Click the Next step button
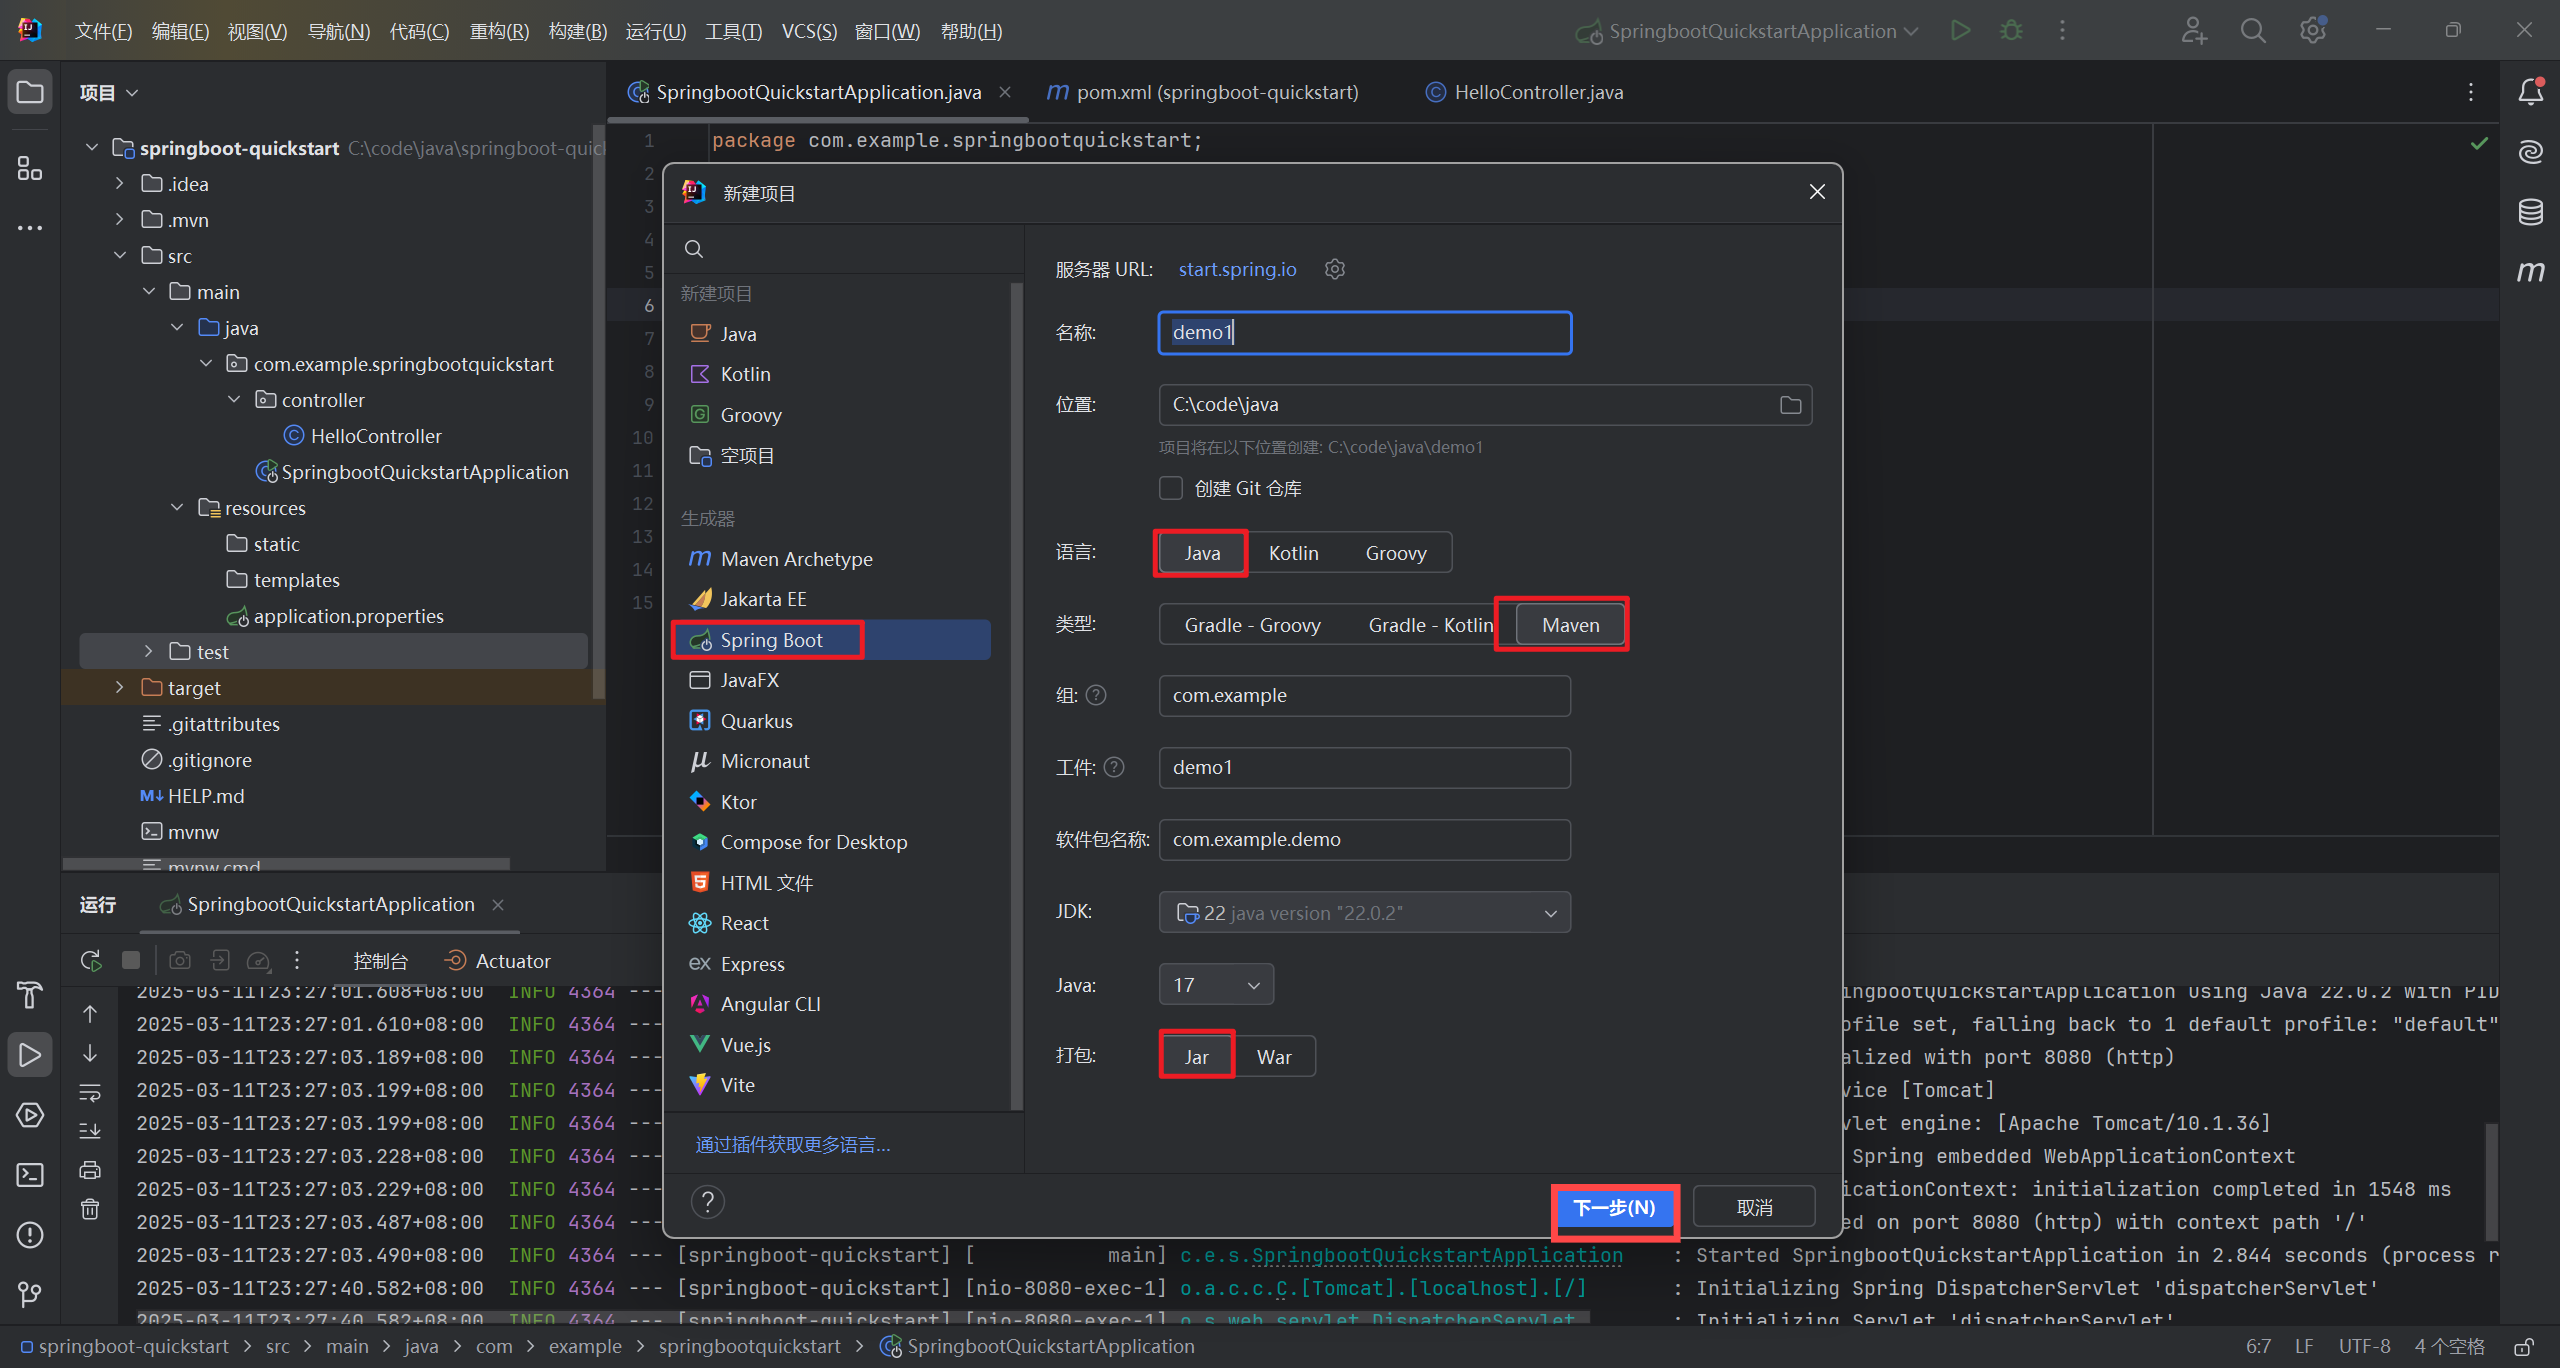2560x1368 pixels. coord(1614,1208)
